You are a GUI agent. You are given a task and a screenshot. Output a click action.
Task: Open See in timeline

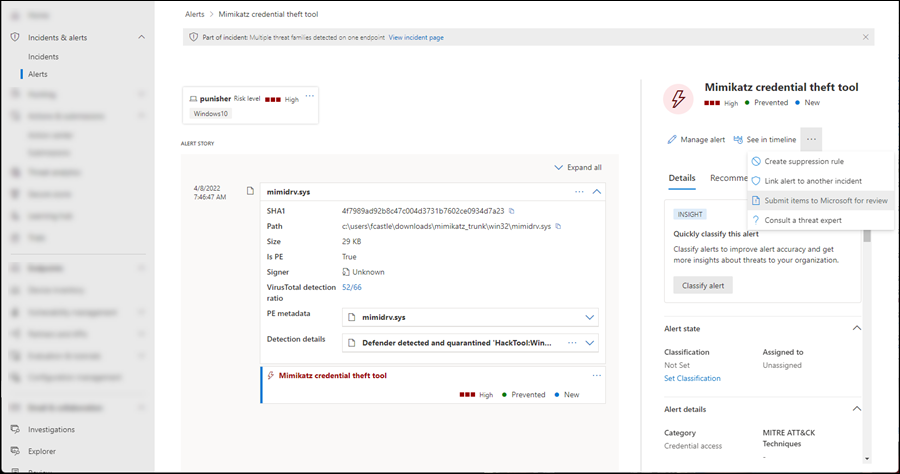765,140
